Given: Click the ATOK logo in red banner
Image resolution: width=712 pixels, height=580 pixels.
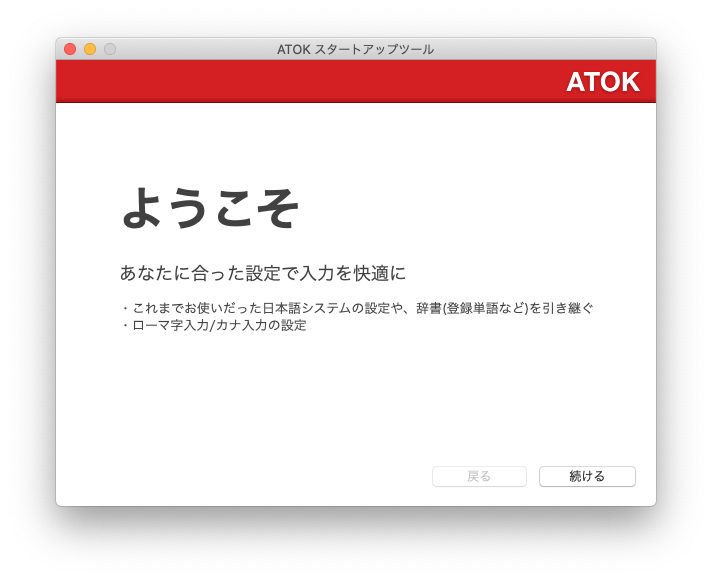Looking at the screenshot, I should 603,82.
